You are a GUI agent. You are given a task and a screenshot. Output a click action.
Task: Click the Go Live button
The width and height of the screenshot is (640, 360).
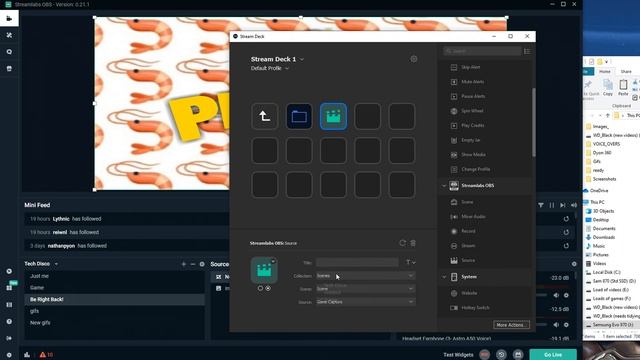pyautogui.click(x=553, y=355)
